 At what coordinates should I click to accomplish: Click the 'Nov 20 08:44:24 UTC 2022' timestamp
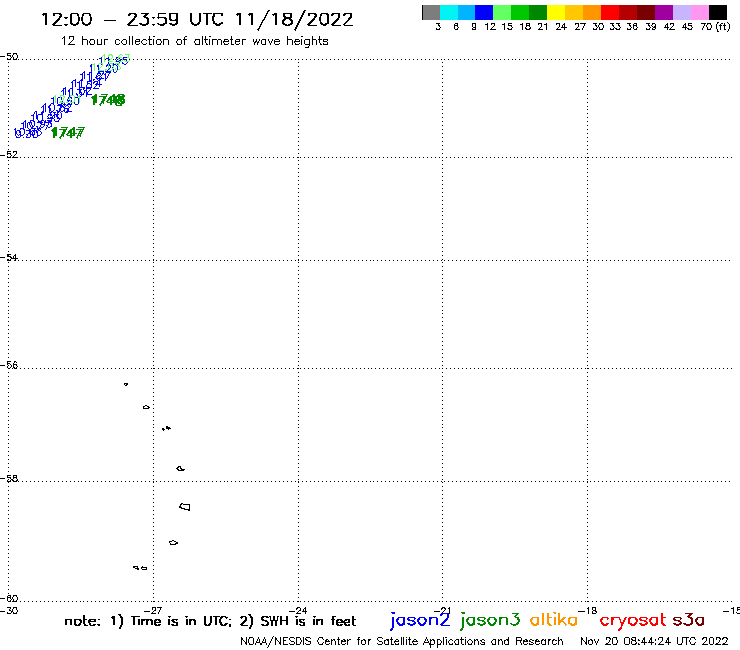tap(654, 641)
